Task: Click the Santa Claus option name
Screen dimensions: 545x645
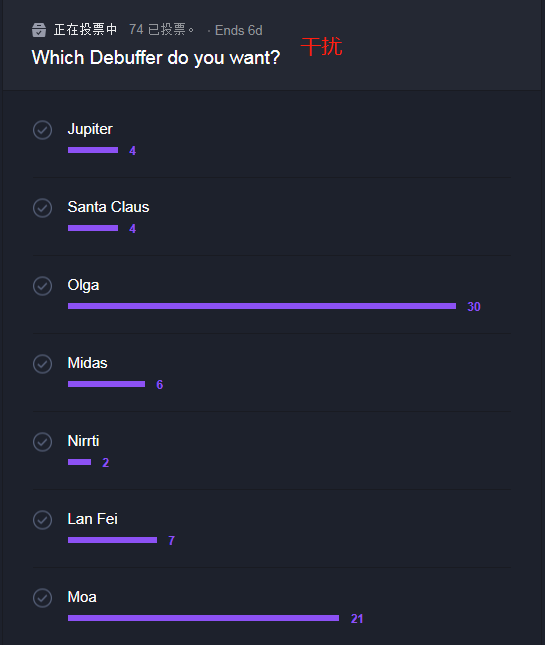Action: (x=108, y=207)
